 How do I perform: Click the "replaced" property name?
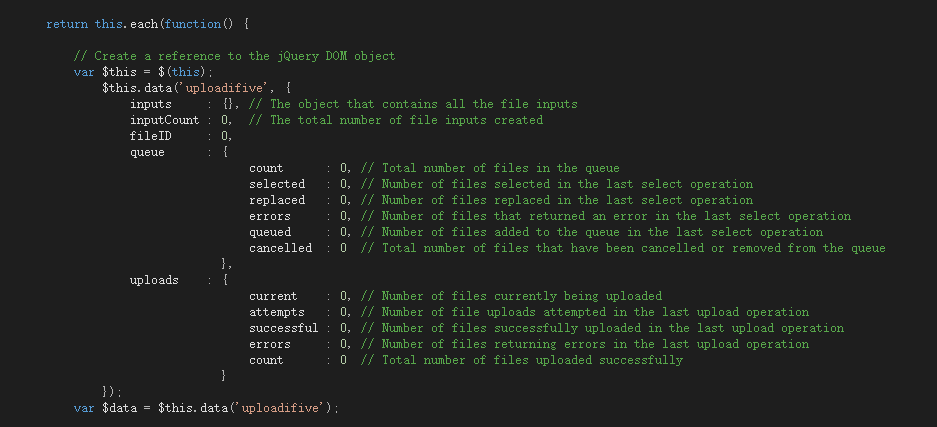click(x=277, y=200)
